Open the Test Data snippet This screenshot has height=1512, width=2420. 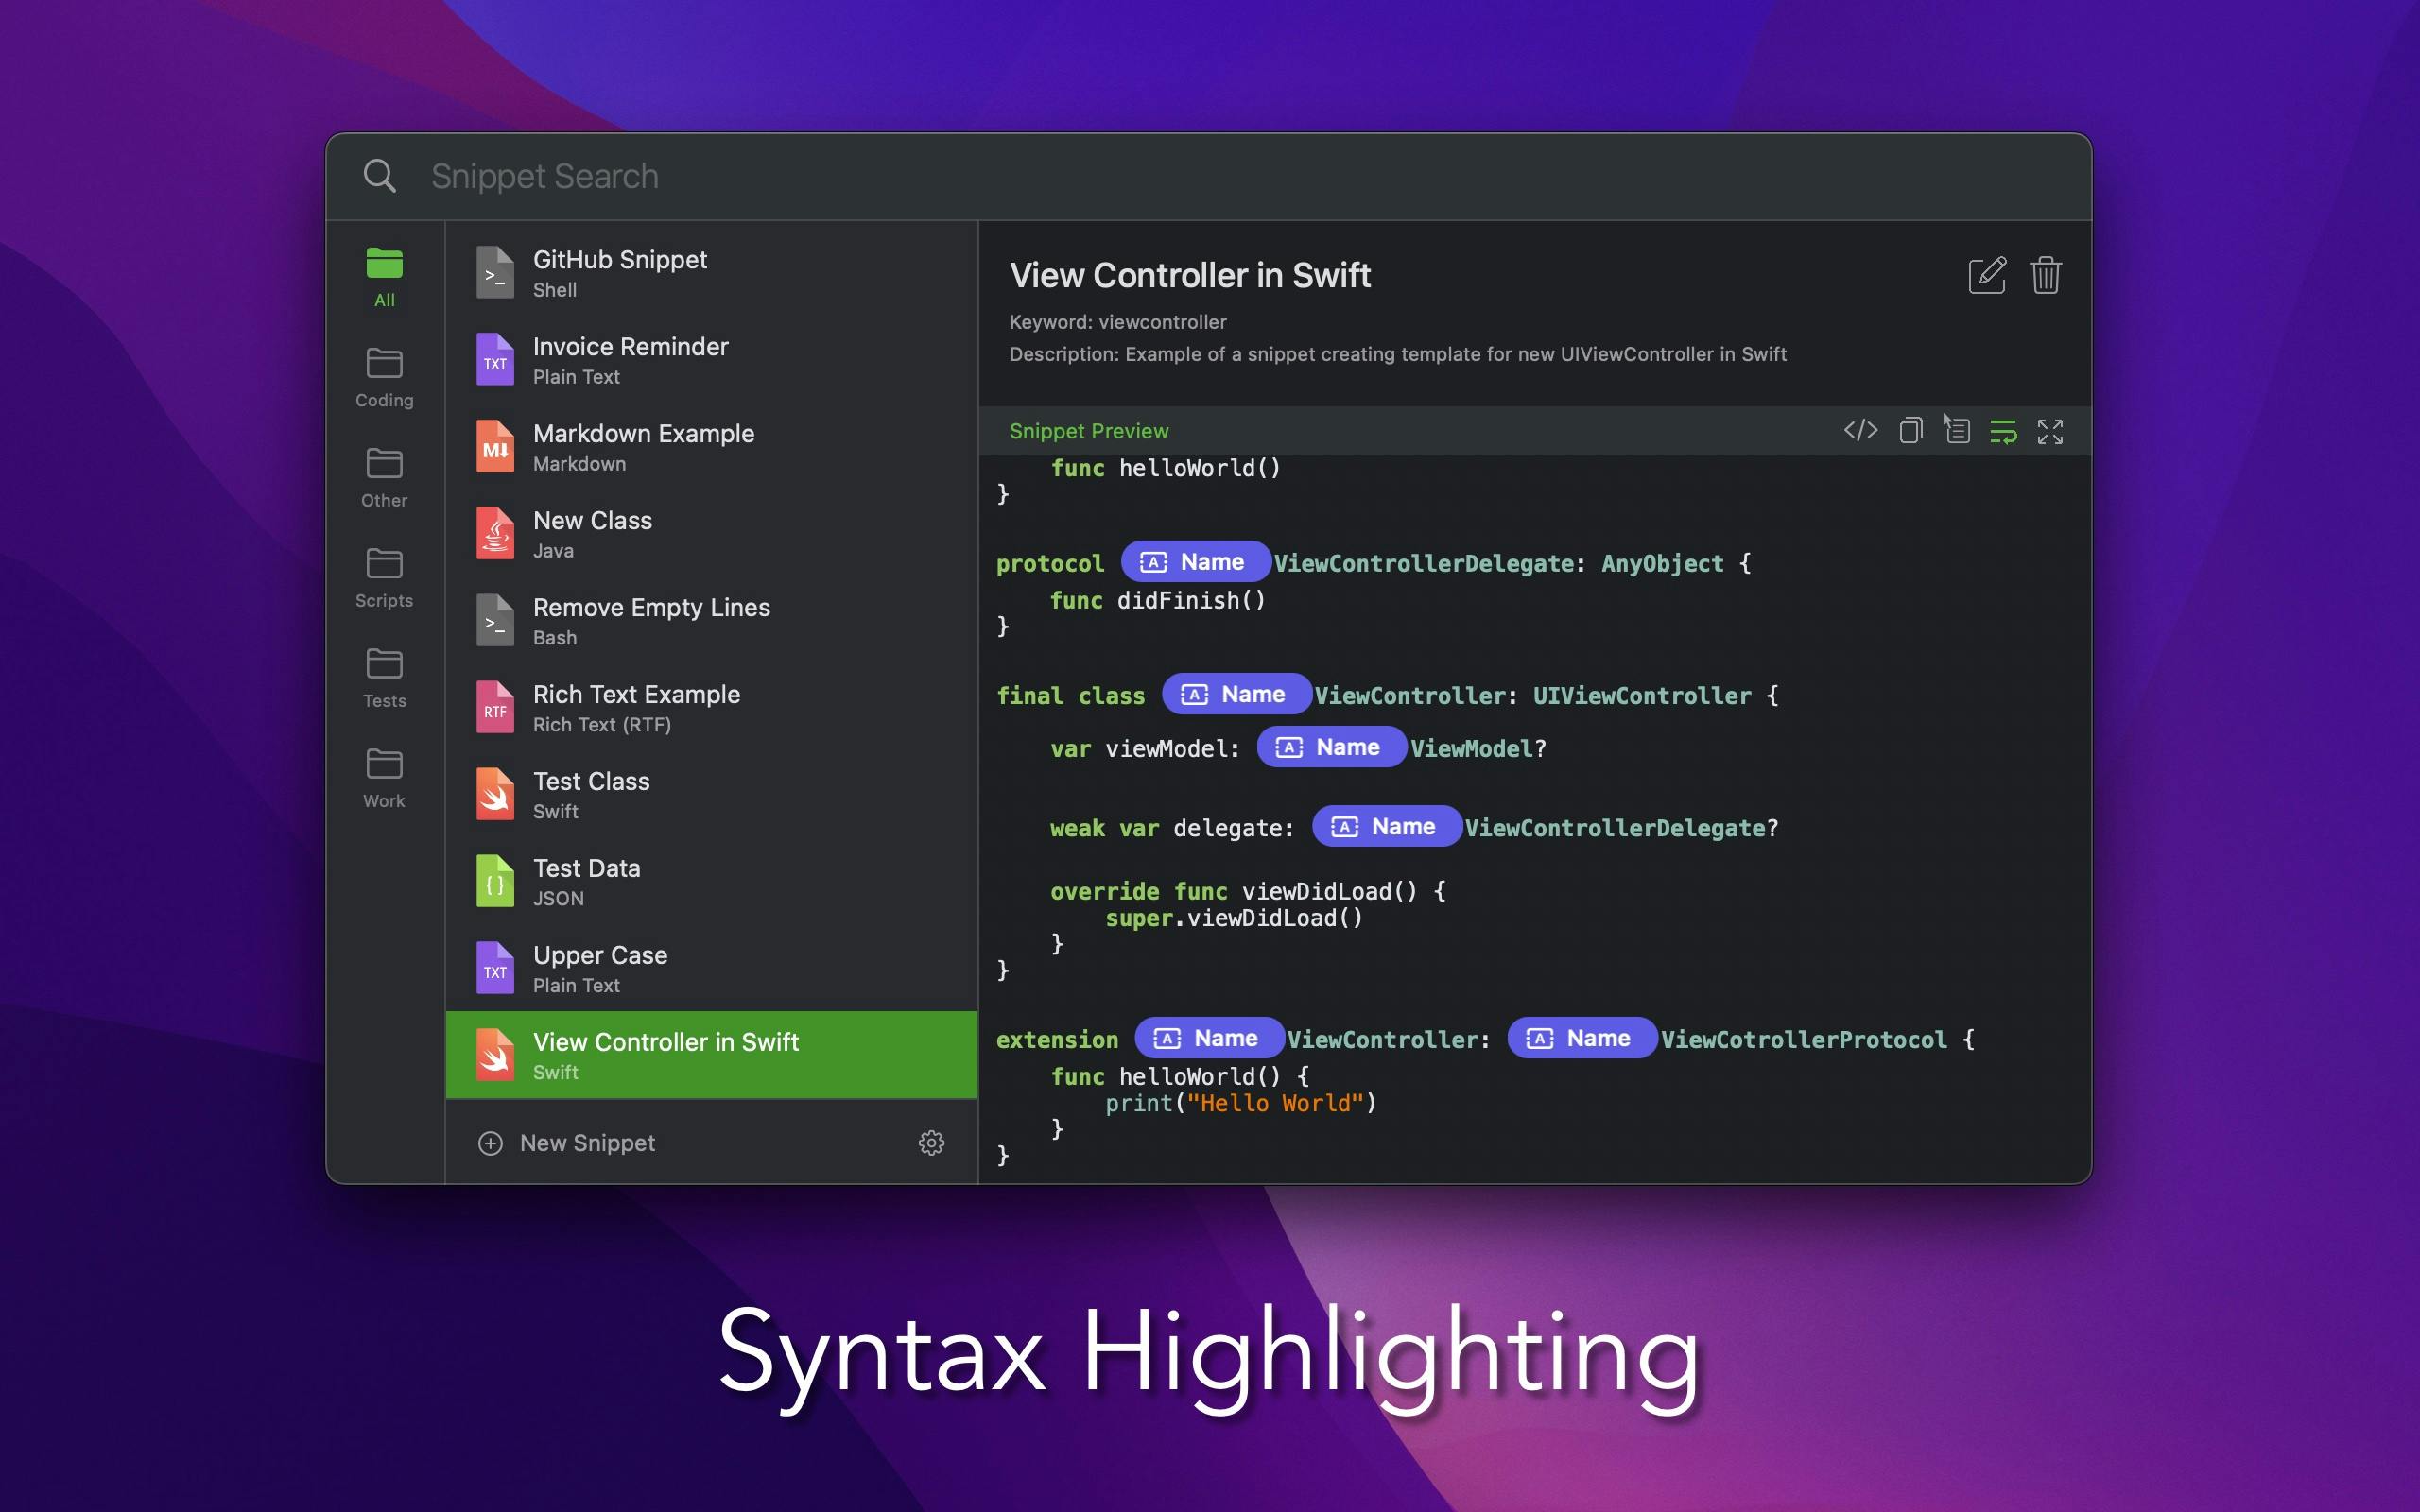tap(711, 882)
